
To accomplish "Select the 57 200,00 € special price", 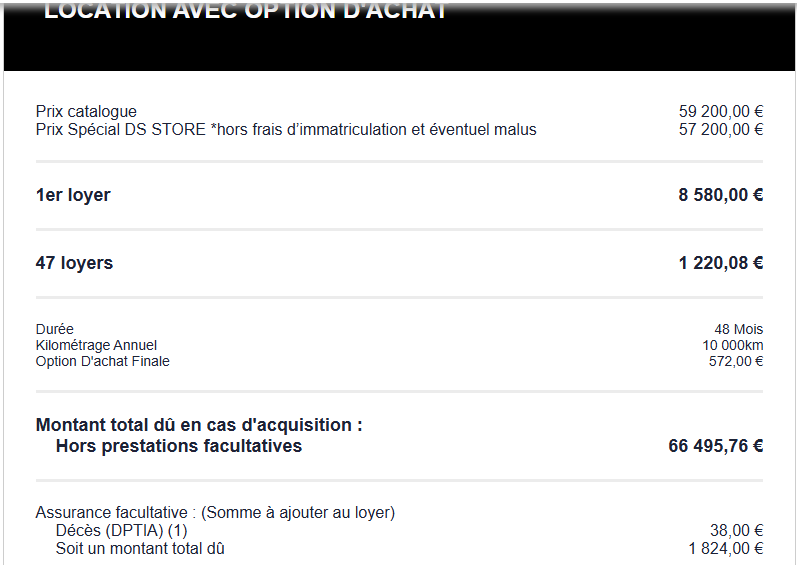I will 720,130.
